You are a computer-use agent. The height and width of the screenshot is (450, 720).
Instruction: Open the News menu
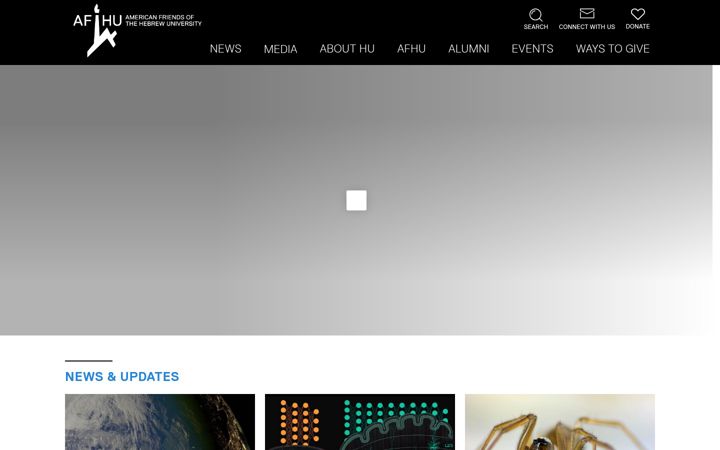225,49
